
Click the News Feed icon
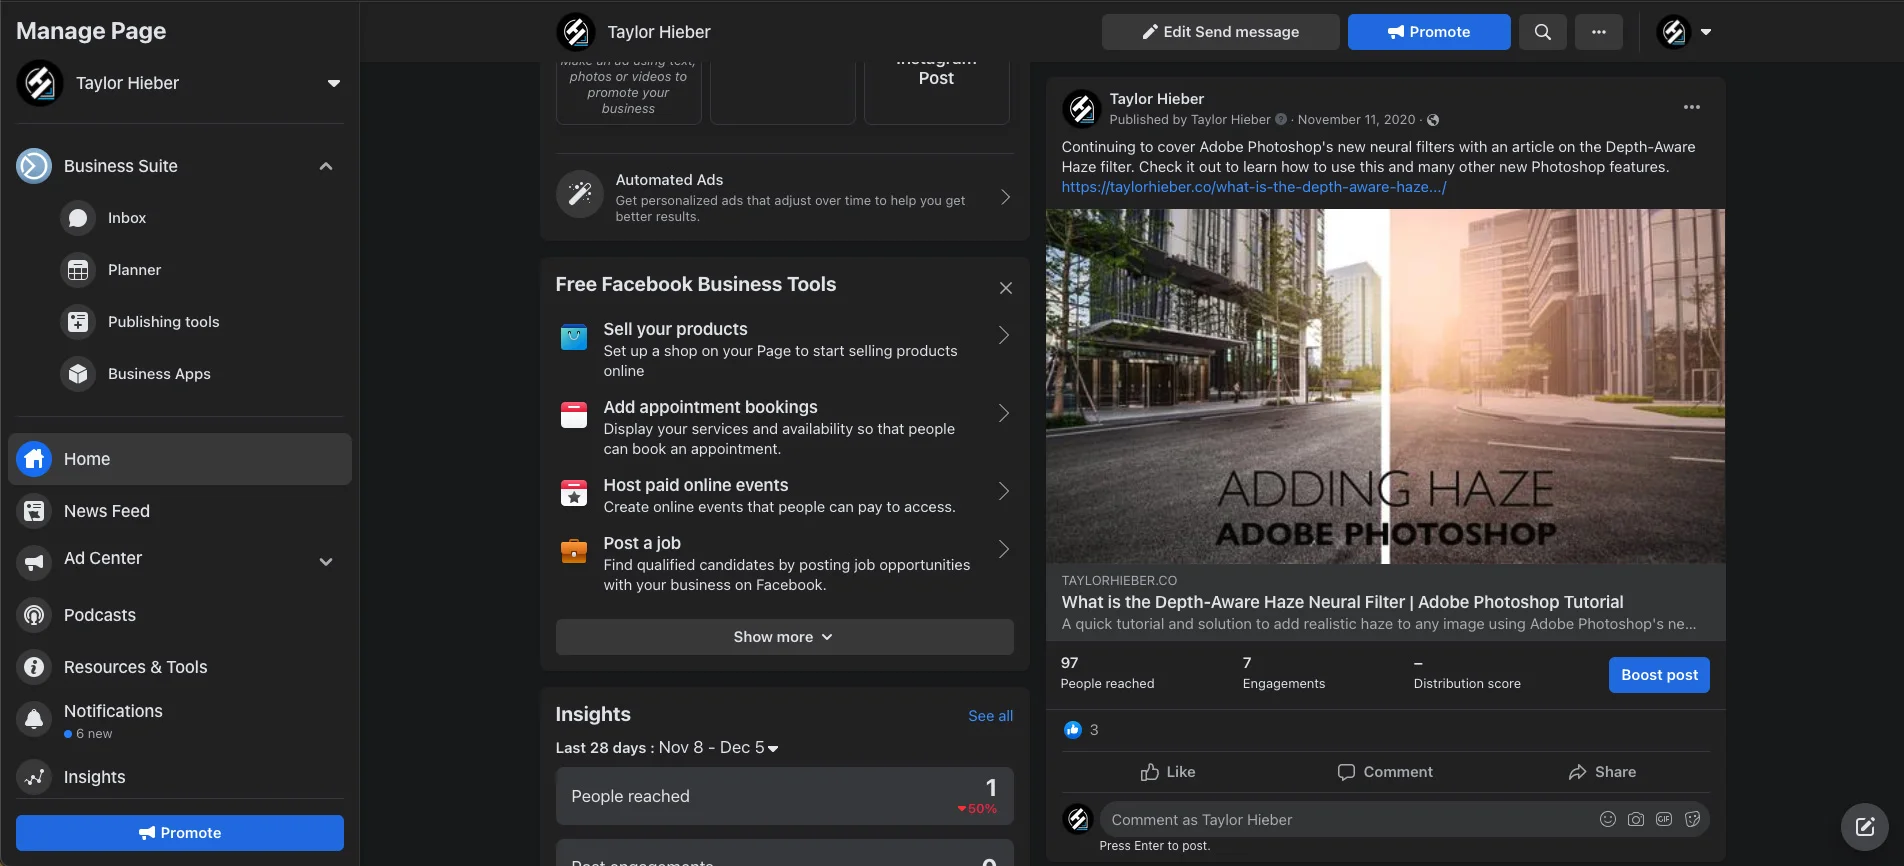[x=34, y=511]
